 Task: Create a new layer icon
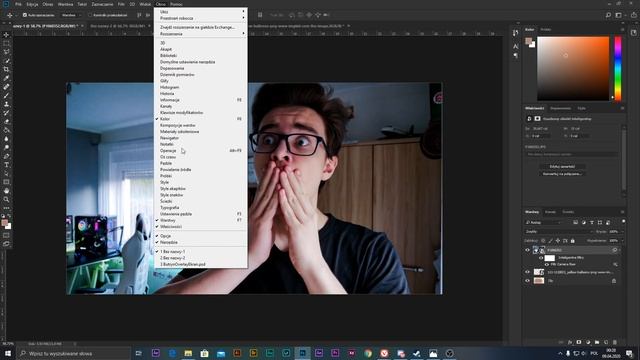tap(606, 342)
